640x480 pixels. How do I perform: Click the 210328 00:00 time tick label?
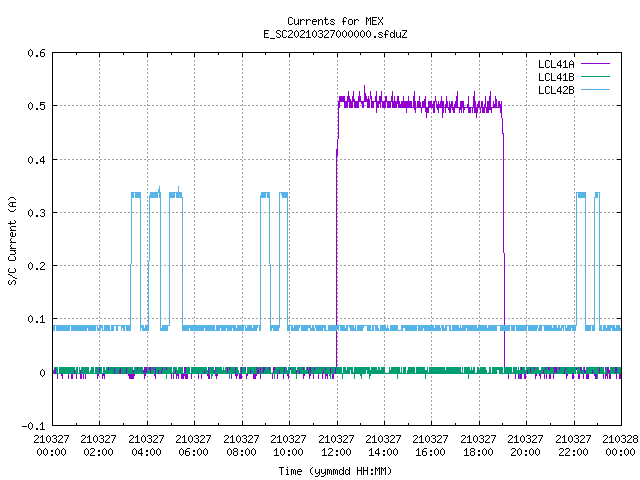coord(620,446)
